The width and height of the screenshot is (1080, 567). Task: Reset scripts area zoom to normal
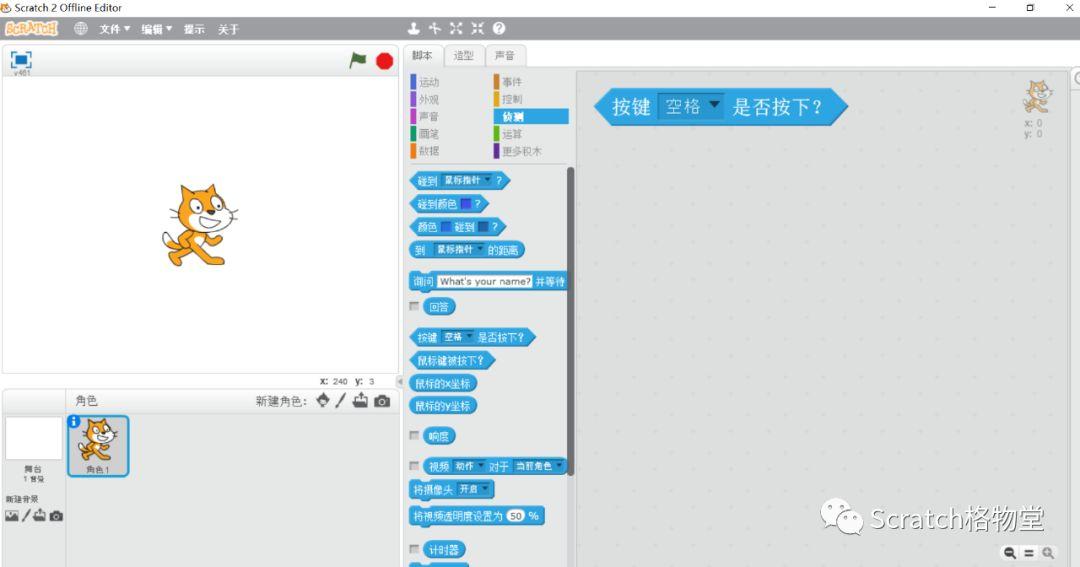(1029, 553)
